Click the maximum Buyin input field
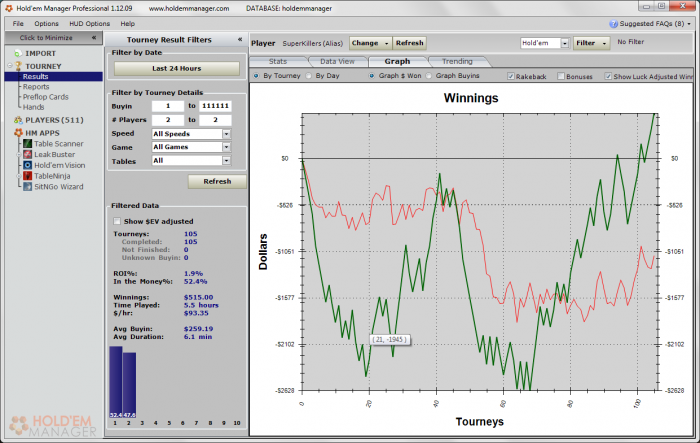The width and height of the screenshot is (700, 443). (215, 106)
